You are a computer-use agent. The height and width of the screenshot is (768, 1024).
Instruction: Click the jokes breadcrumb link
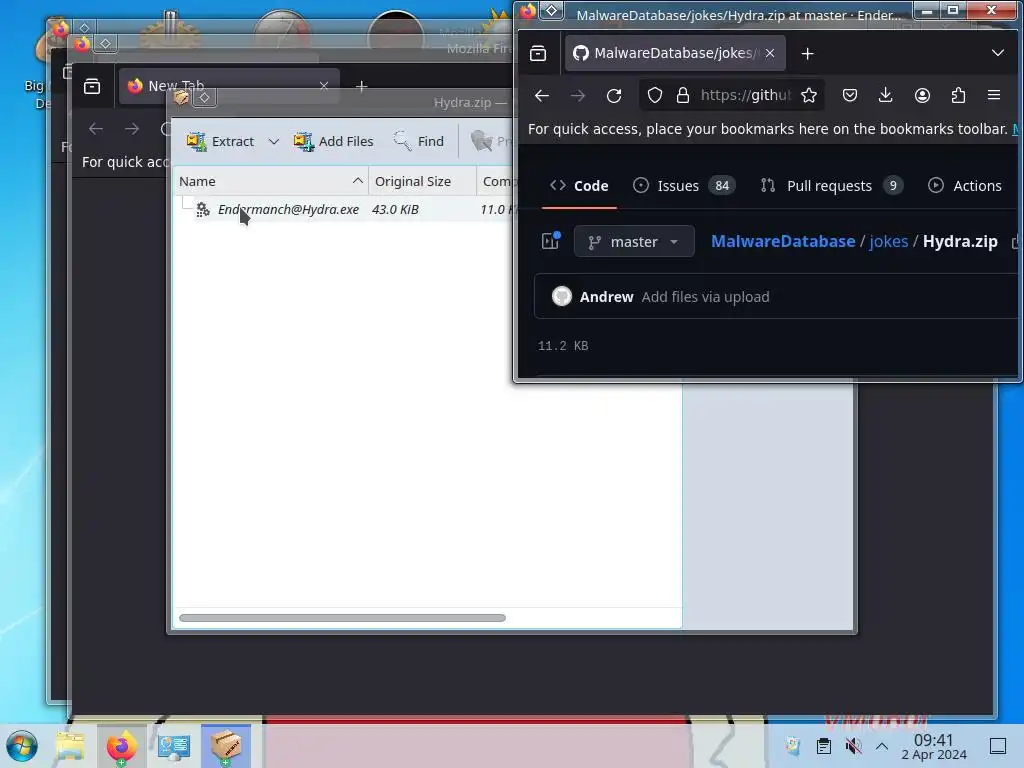pos(889,241)
